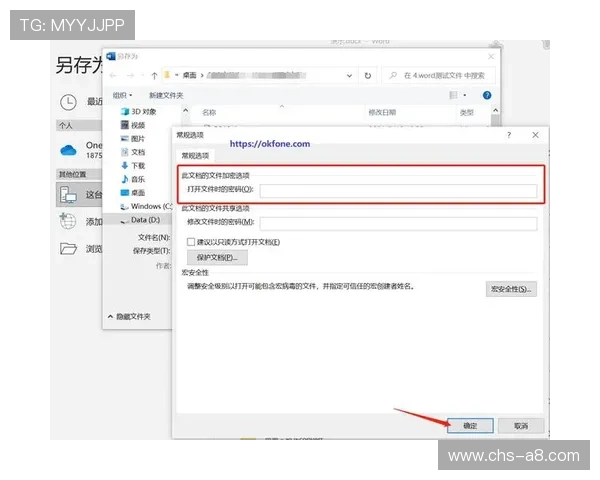The image size is (600, 480).
Task: Enable 建议以只读方式打开文档 checkbox
Action: coord(191,242)
